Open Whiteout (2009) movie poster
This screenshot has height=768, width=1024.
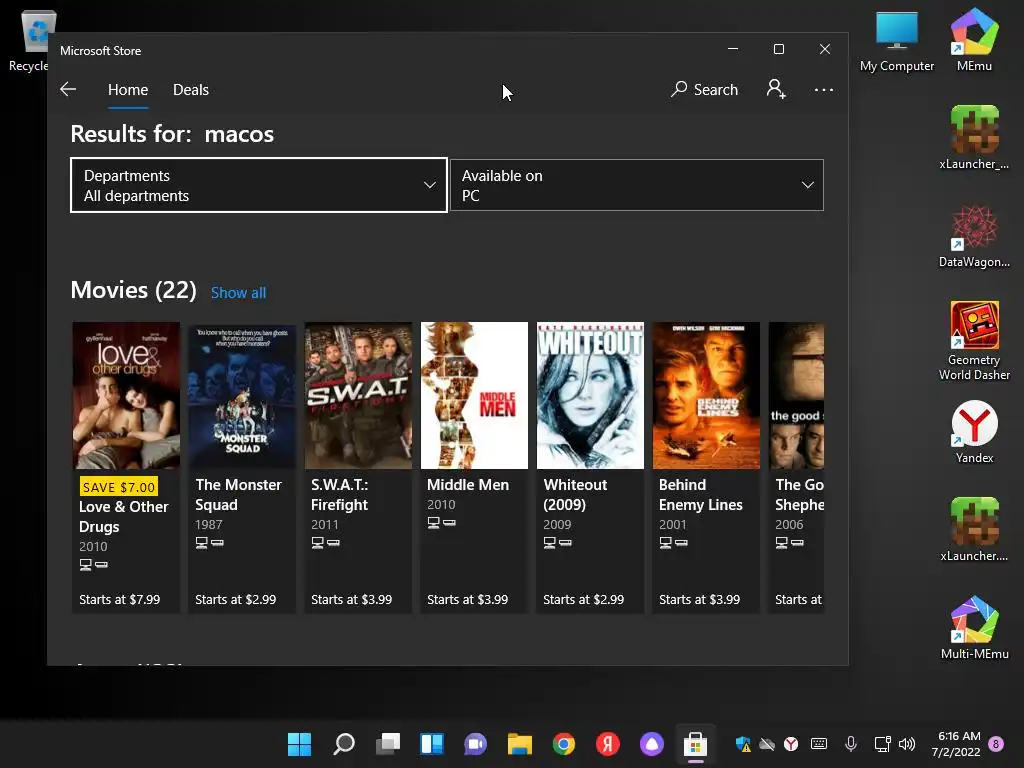590,395
